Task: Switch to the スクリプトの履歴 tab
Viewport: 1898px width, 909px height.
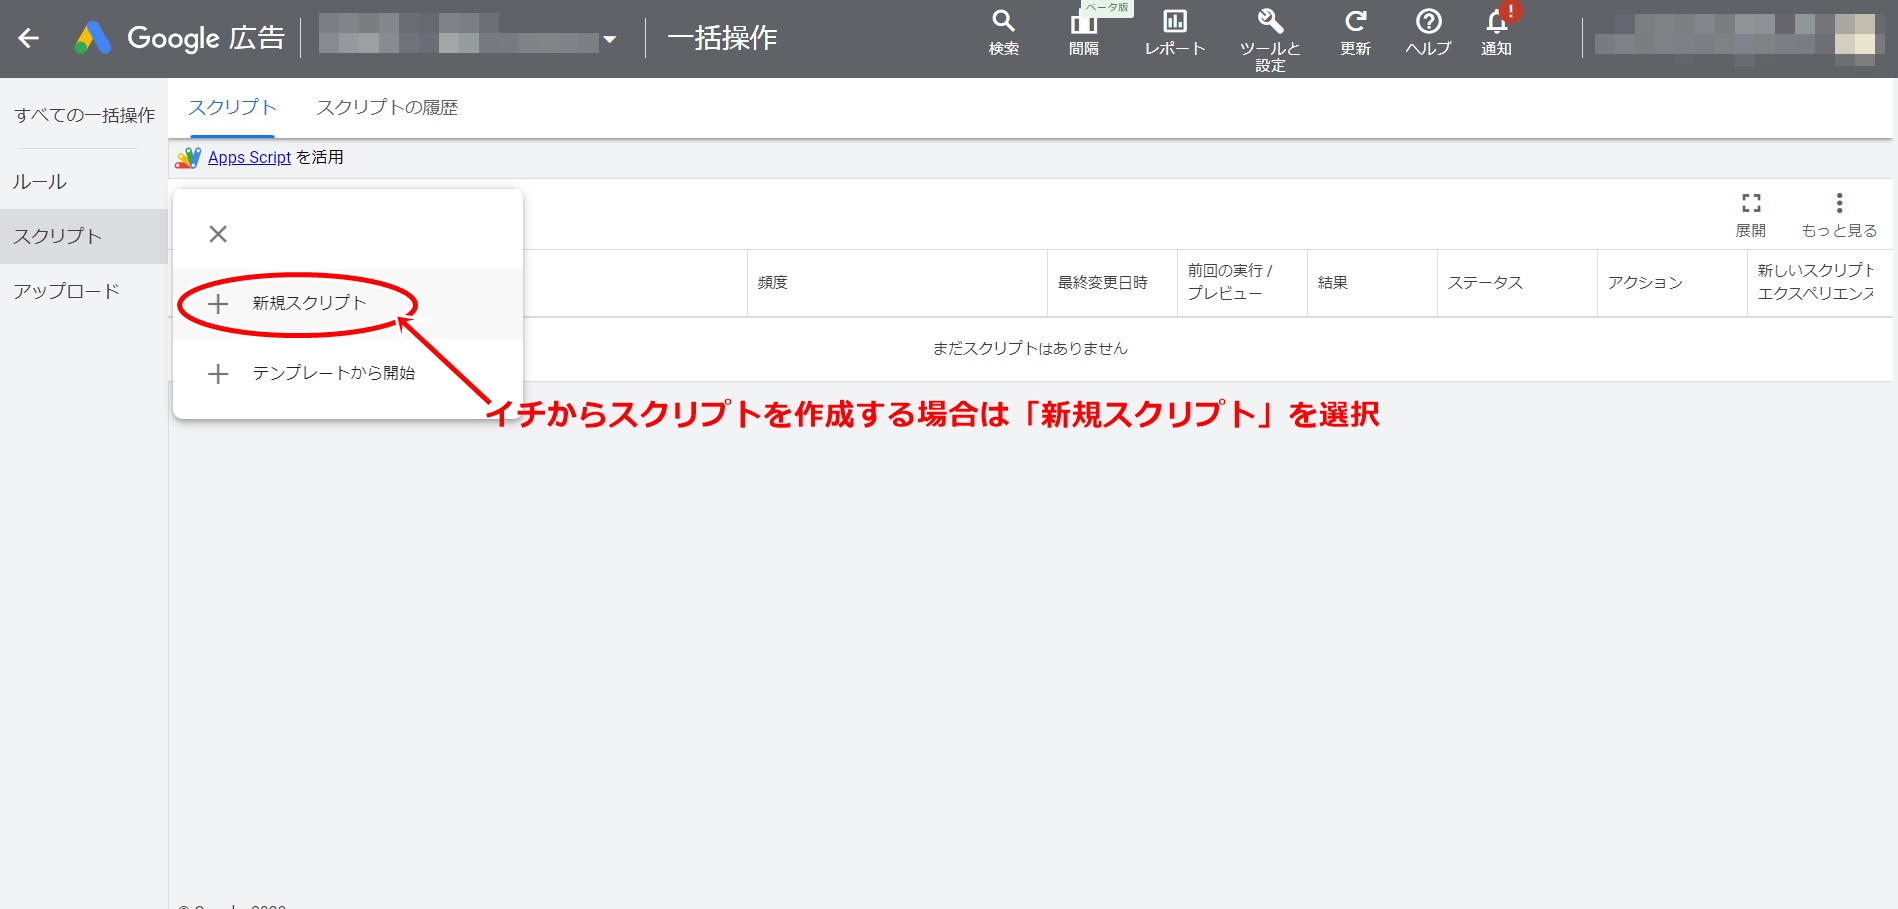Action: click(387, 107)
